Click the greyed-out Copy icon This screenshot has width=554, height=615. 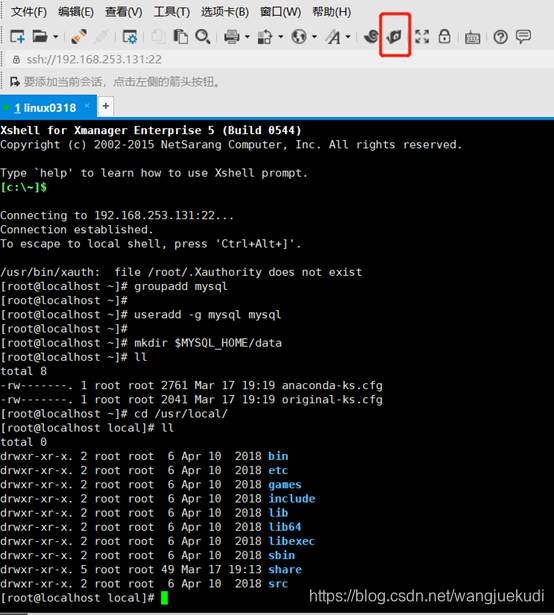[x=158, y=36]
